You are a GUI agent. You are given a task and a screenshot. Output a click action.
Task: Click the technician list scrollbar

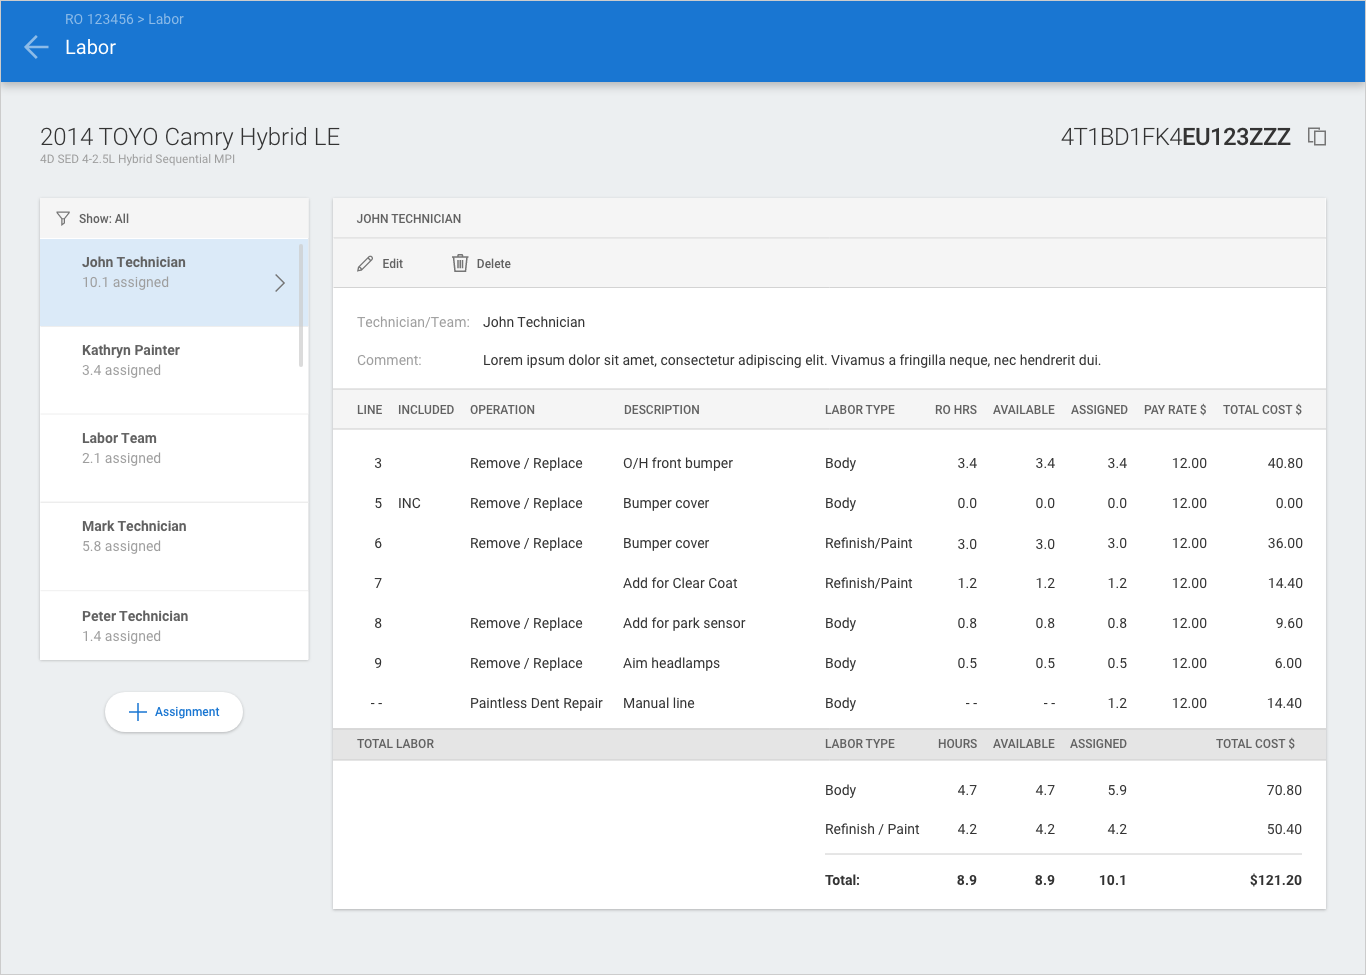(x=301, y=305)
